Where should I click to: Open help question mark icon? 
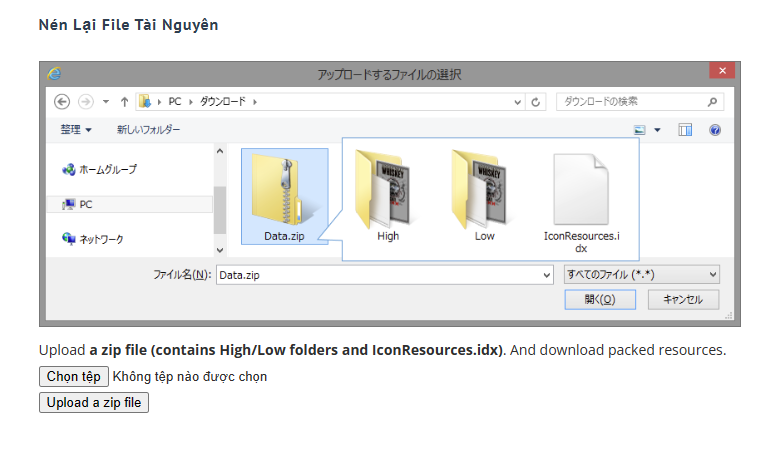click(715, 130)
